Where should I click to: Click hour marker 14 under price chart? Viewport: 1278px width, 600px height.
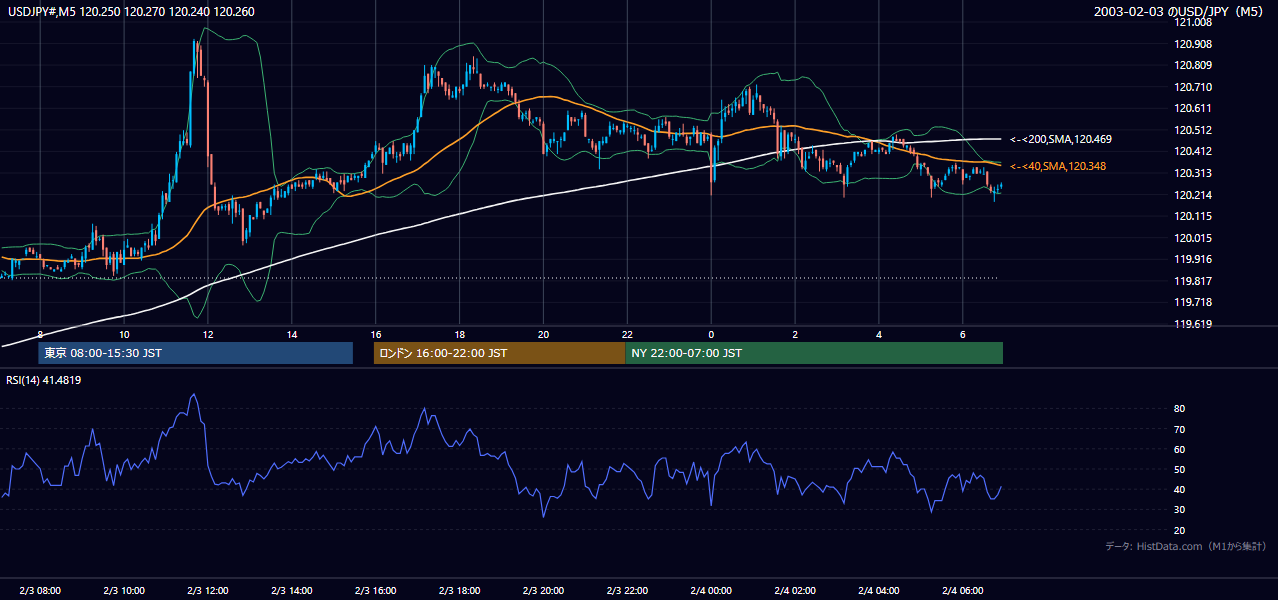291,334
